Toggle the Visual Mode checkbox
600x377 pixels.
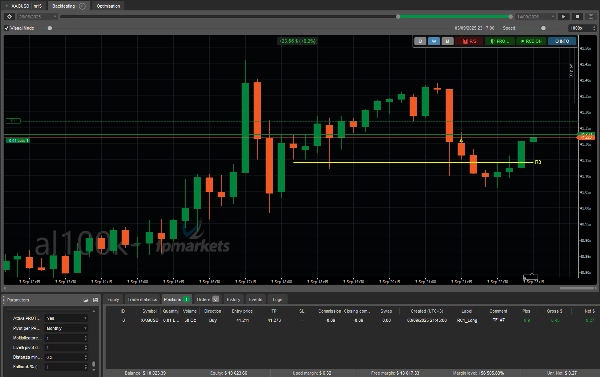pos(7,28)
